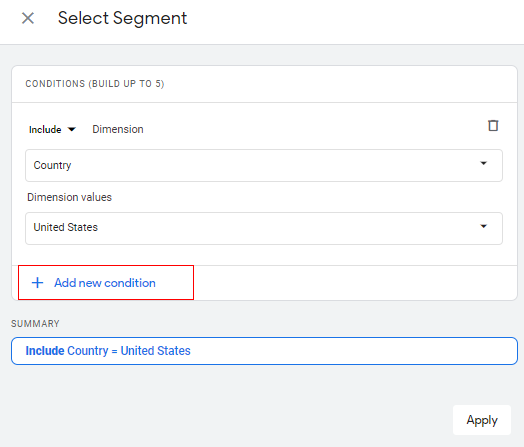Click the Dimension values label
The width and height of the screenshot is (524, 447).
70,197
